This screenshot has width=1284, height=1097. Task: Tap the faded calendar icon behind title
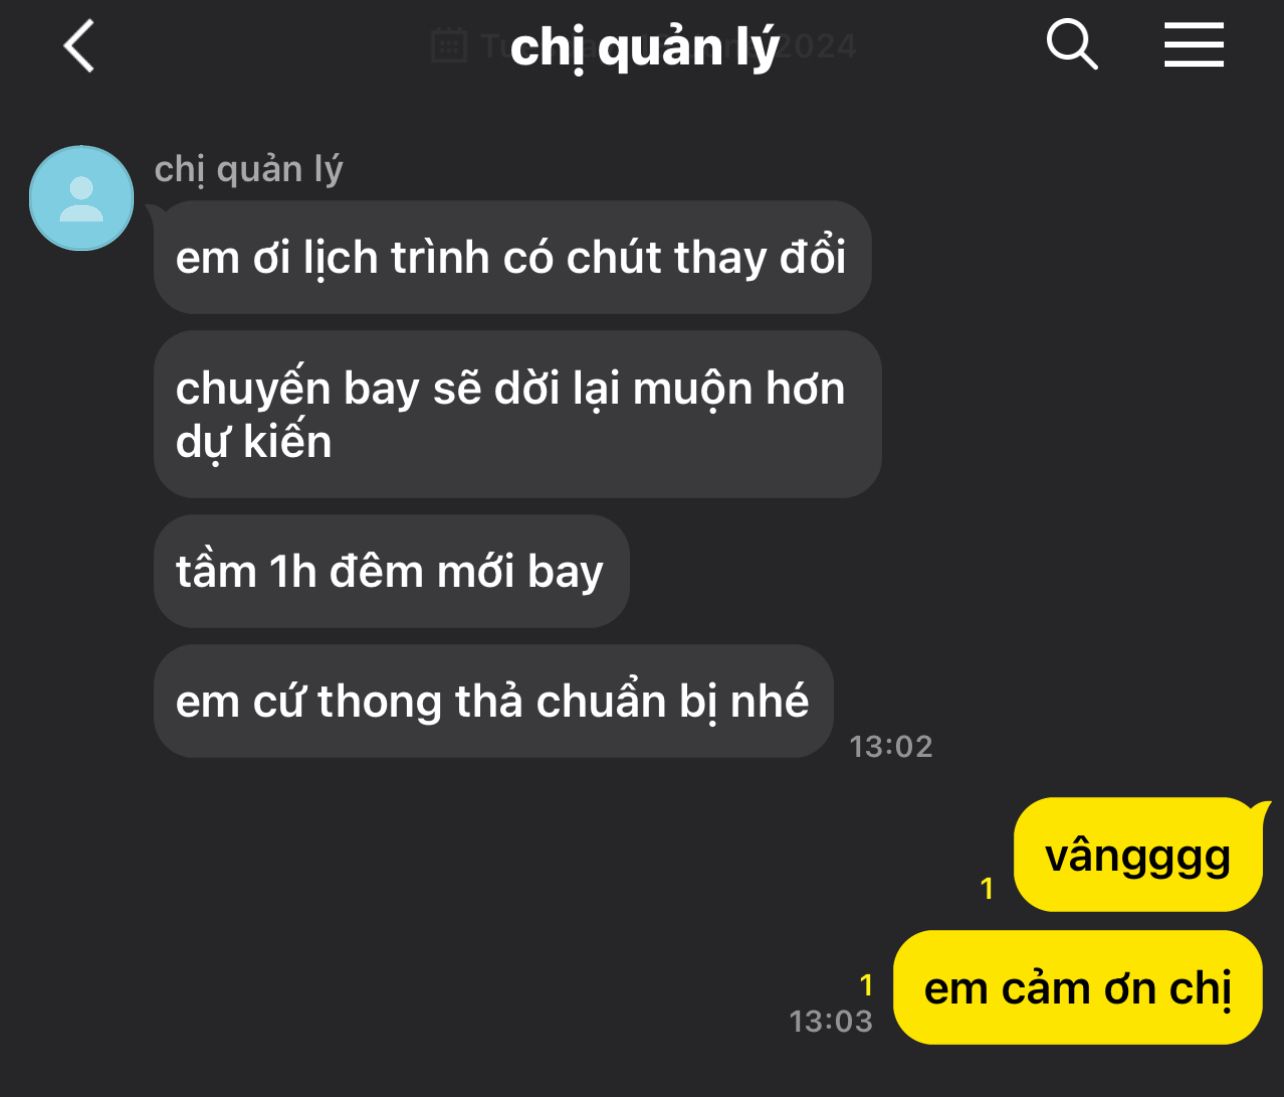click(449, 45)
